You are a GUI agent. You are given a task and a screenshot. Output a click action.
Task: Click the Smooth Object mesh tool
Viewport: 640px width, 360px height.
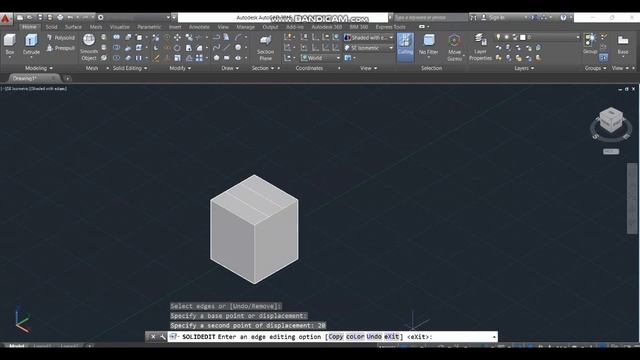pos(89,47)
